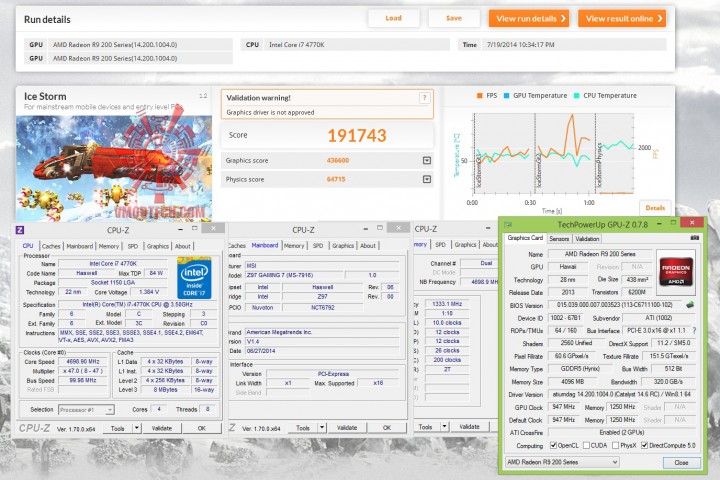Click View run details button
The width and height of the screenshot is (720, 480).
(529, 19)
